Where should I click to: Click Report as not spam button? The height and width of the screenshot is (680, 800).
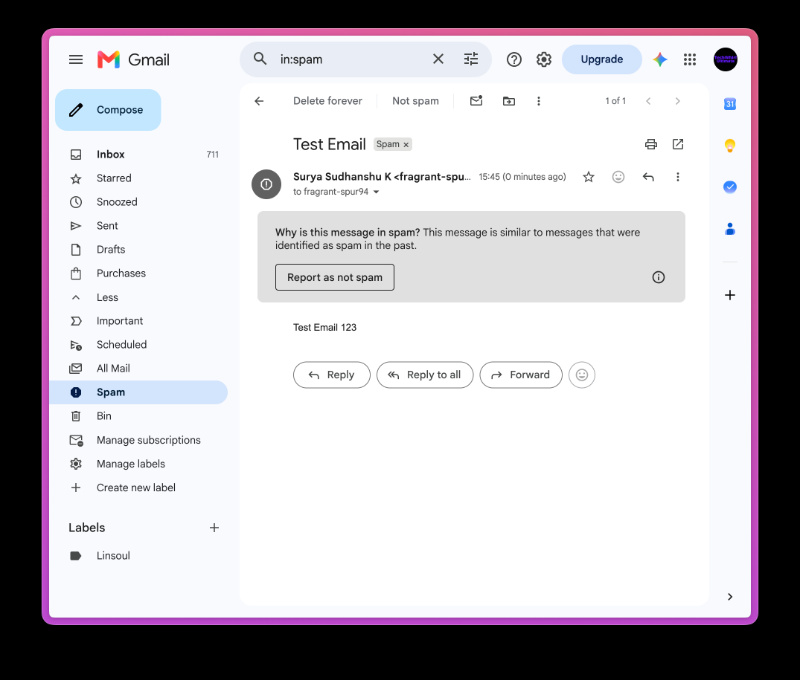pos(335,278)
